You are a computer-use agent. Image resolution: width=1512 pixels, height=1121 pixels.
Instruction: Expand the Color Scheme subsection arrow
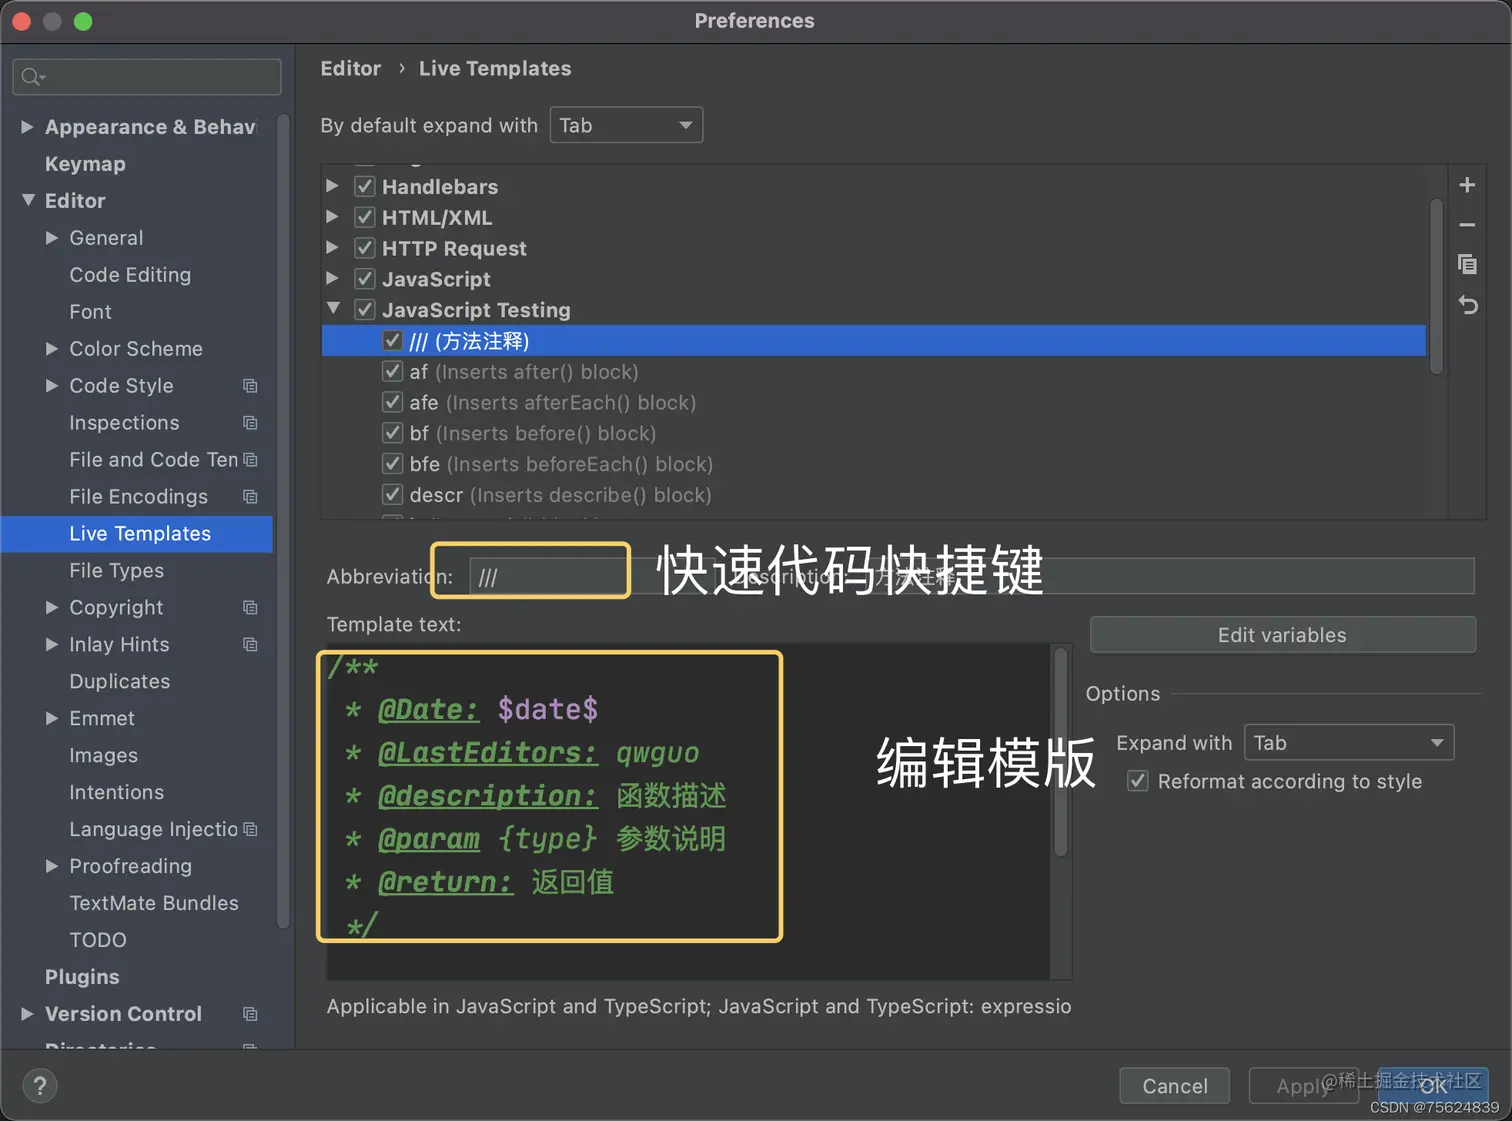pyautogui.click(x=52, y=349)
